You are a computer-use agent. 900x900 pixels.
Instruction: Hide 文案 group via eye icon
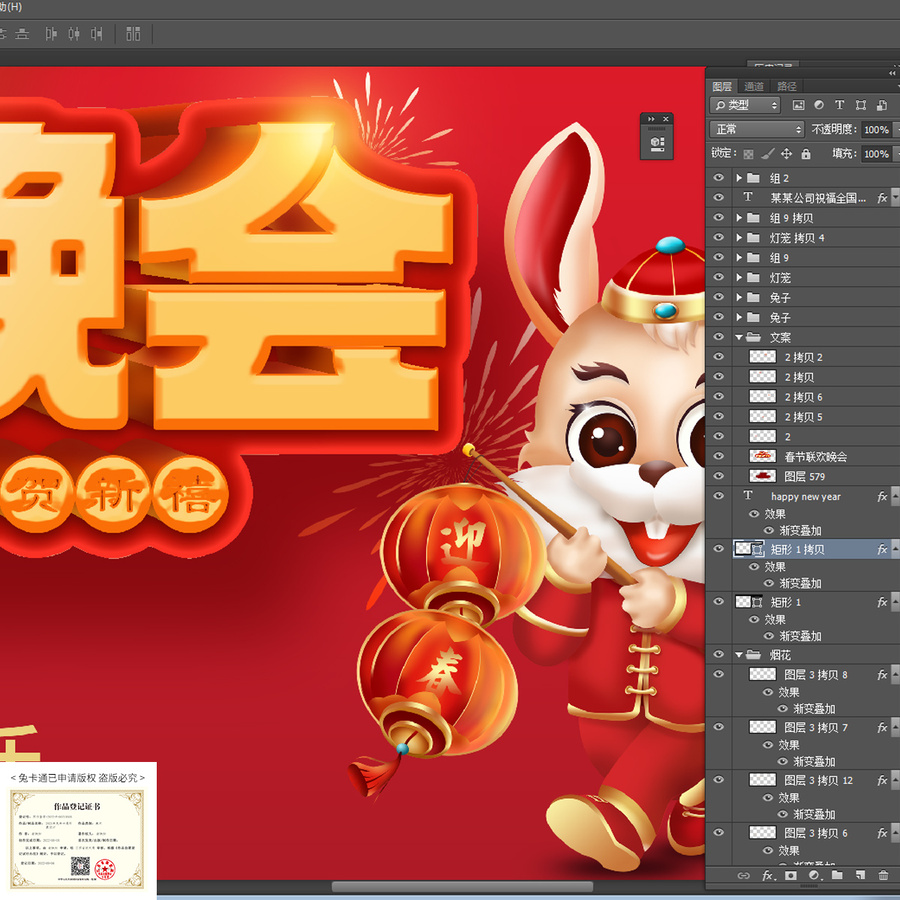pyautogui.click(x=719, y=337)
